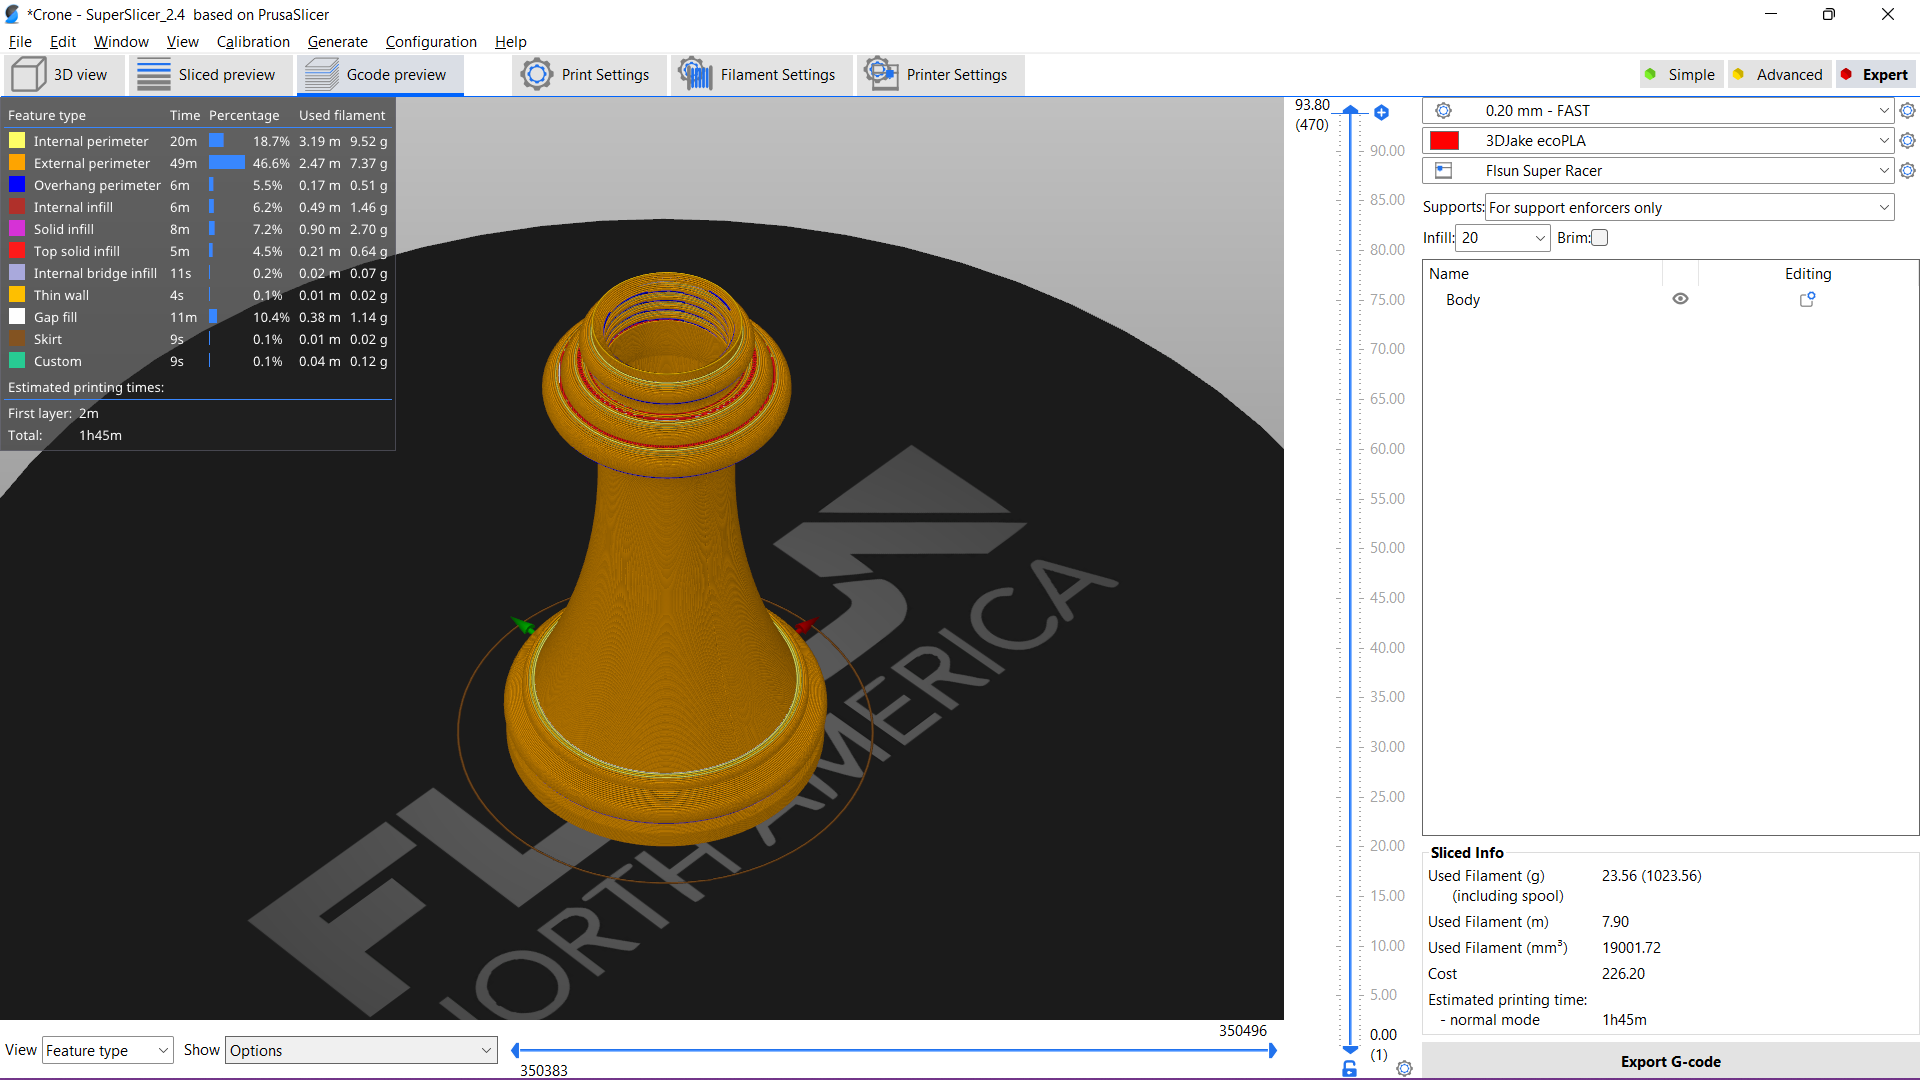The width and height of the screenshot is (1920, 1080).
Task: Click the Sliced preview layers icon
Action: click(x=154, y=75)
